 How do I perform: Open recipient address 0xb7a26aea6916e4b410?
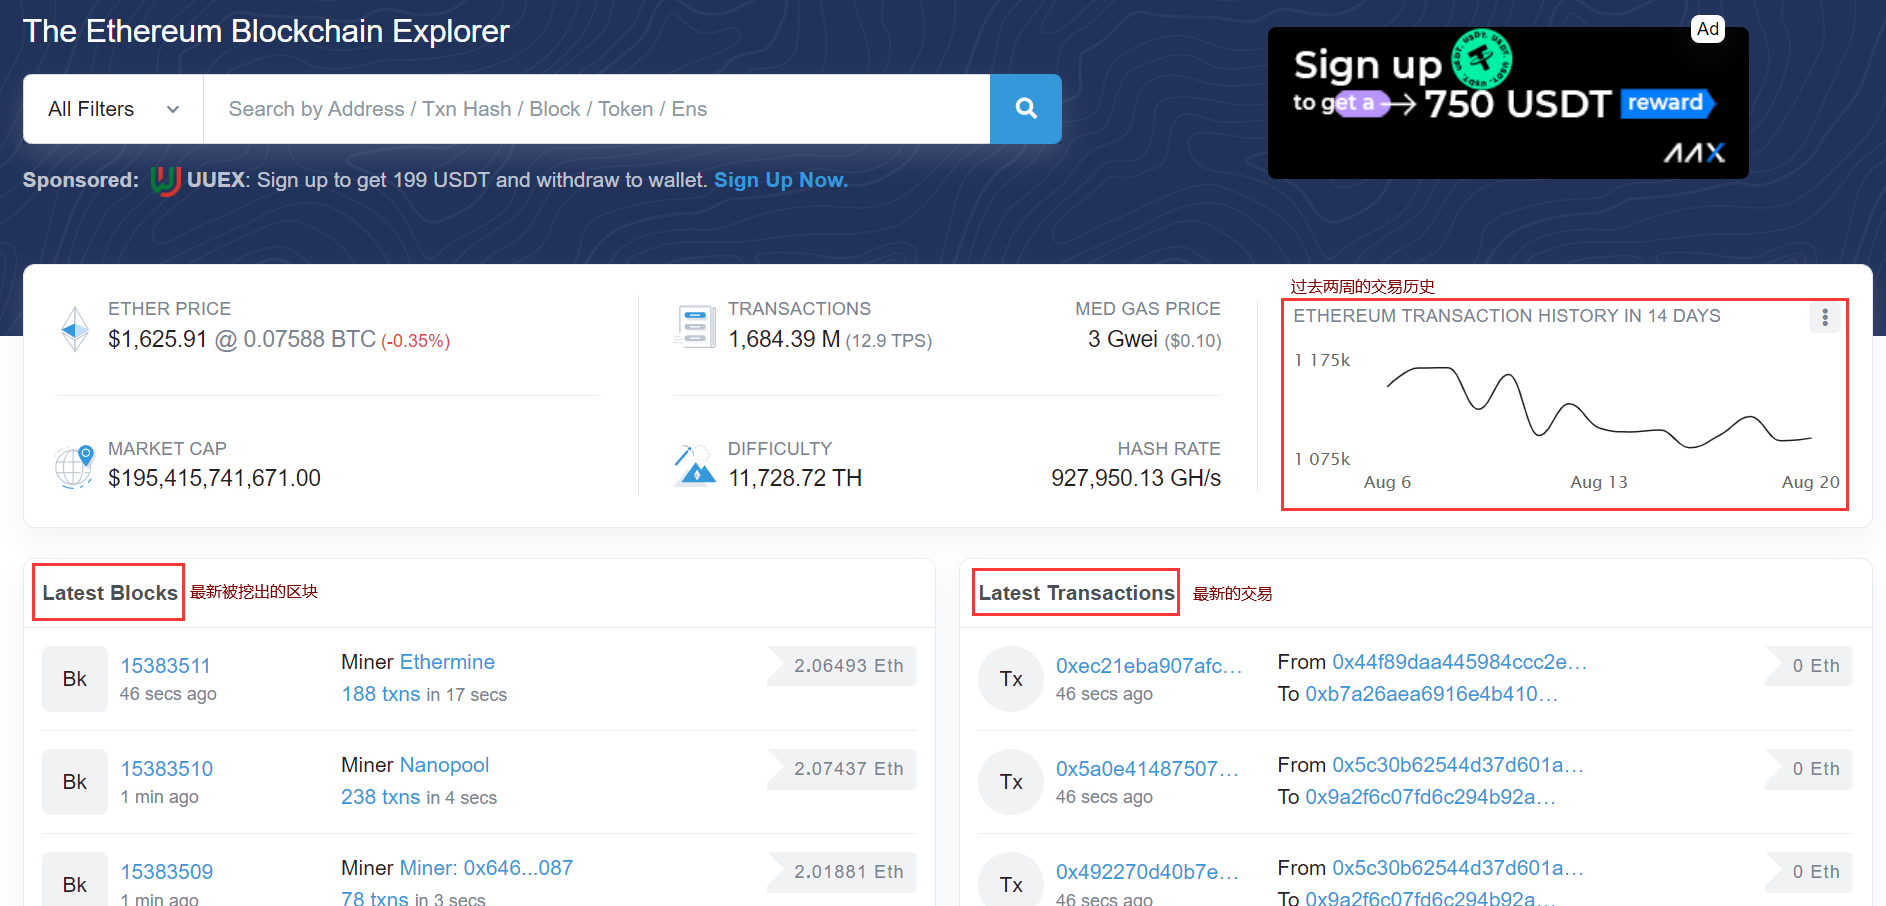pos(1432,694)
